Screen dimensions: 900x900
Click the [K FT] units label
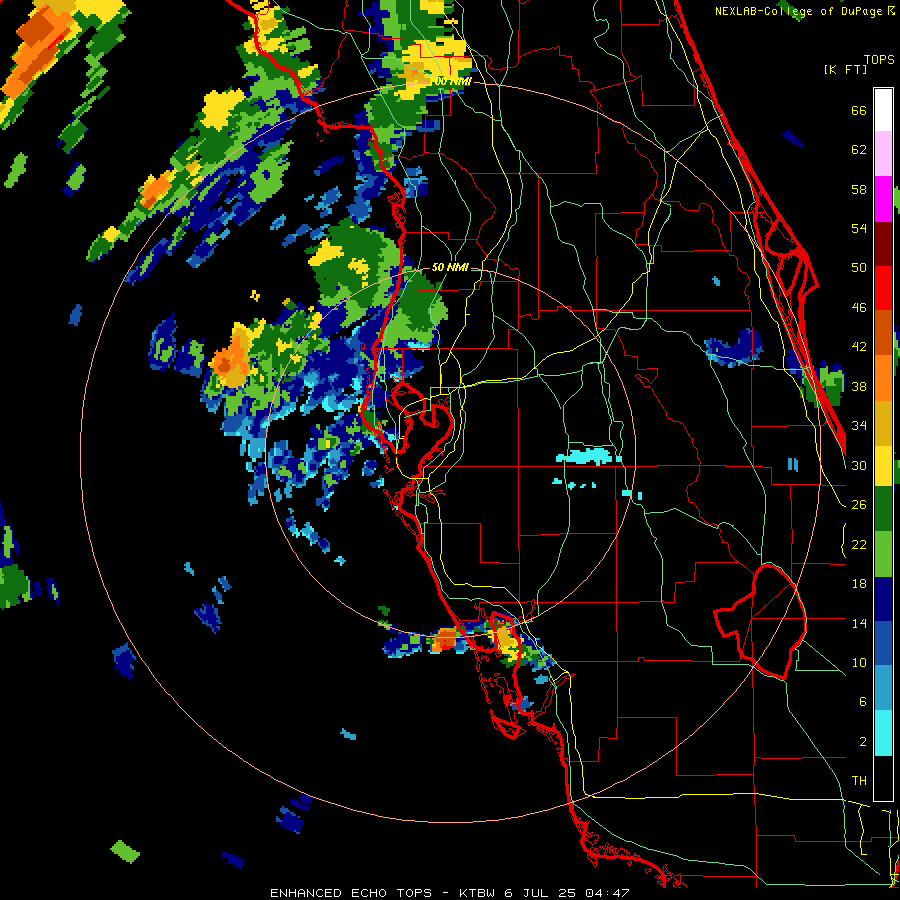[x=845, y=69]
